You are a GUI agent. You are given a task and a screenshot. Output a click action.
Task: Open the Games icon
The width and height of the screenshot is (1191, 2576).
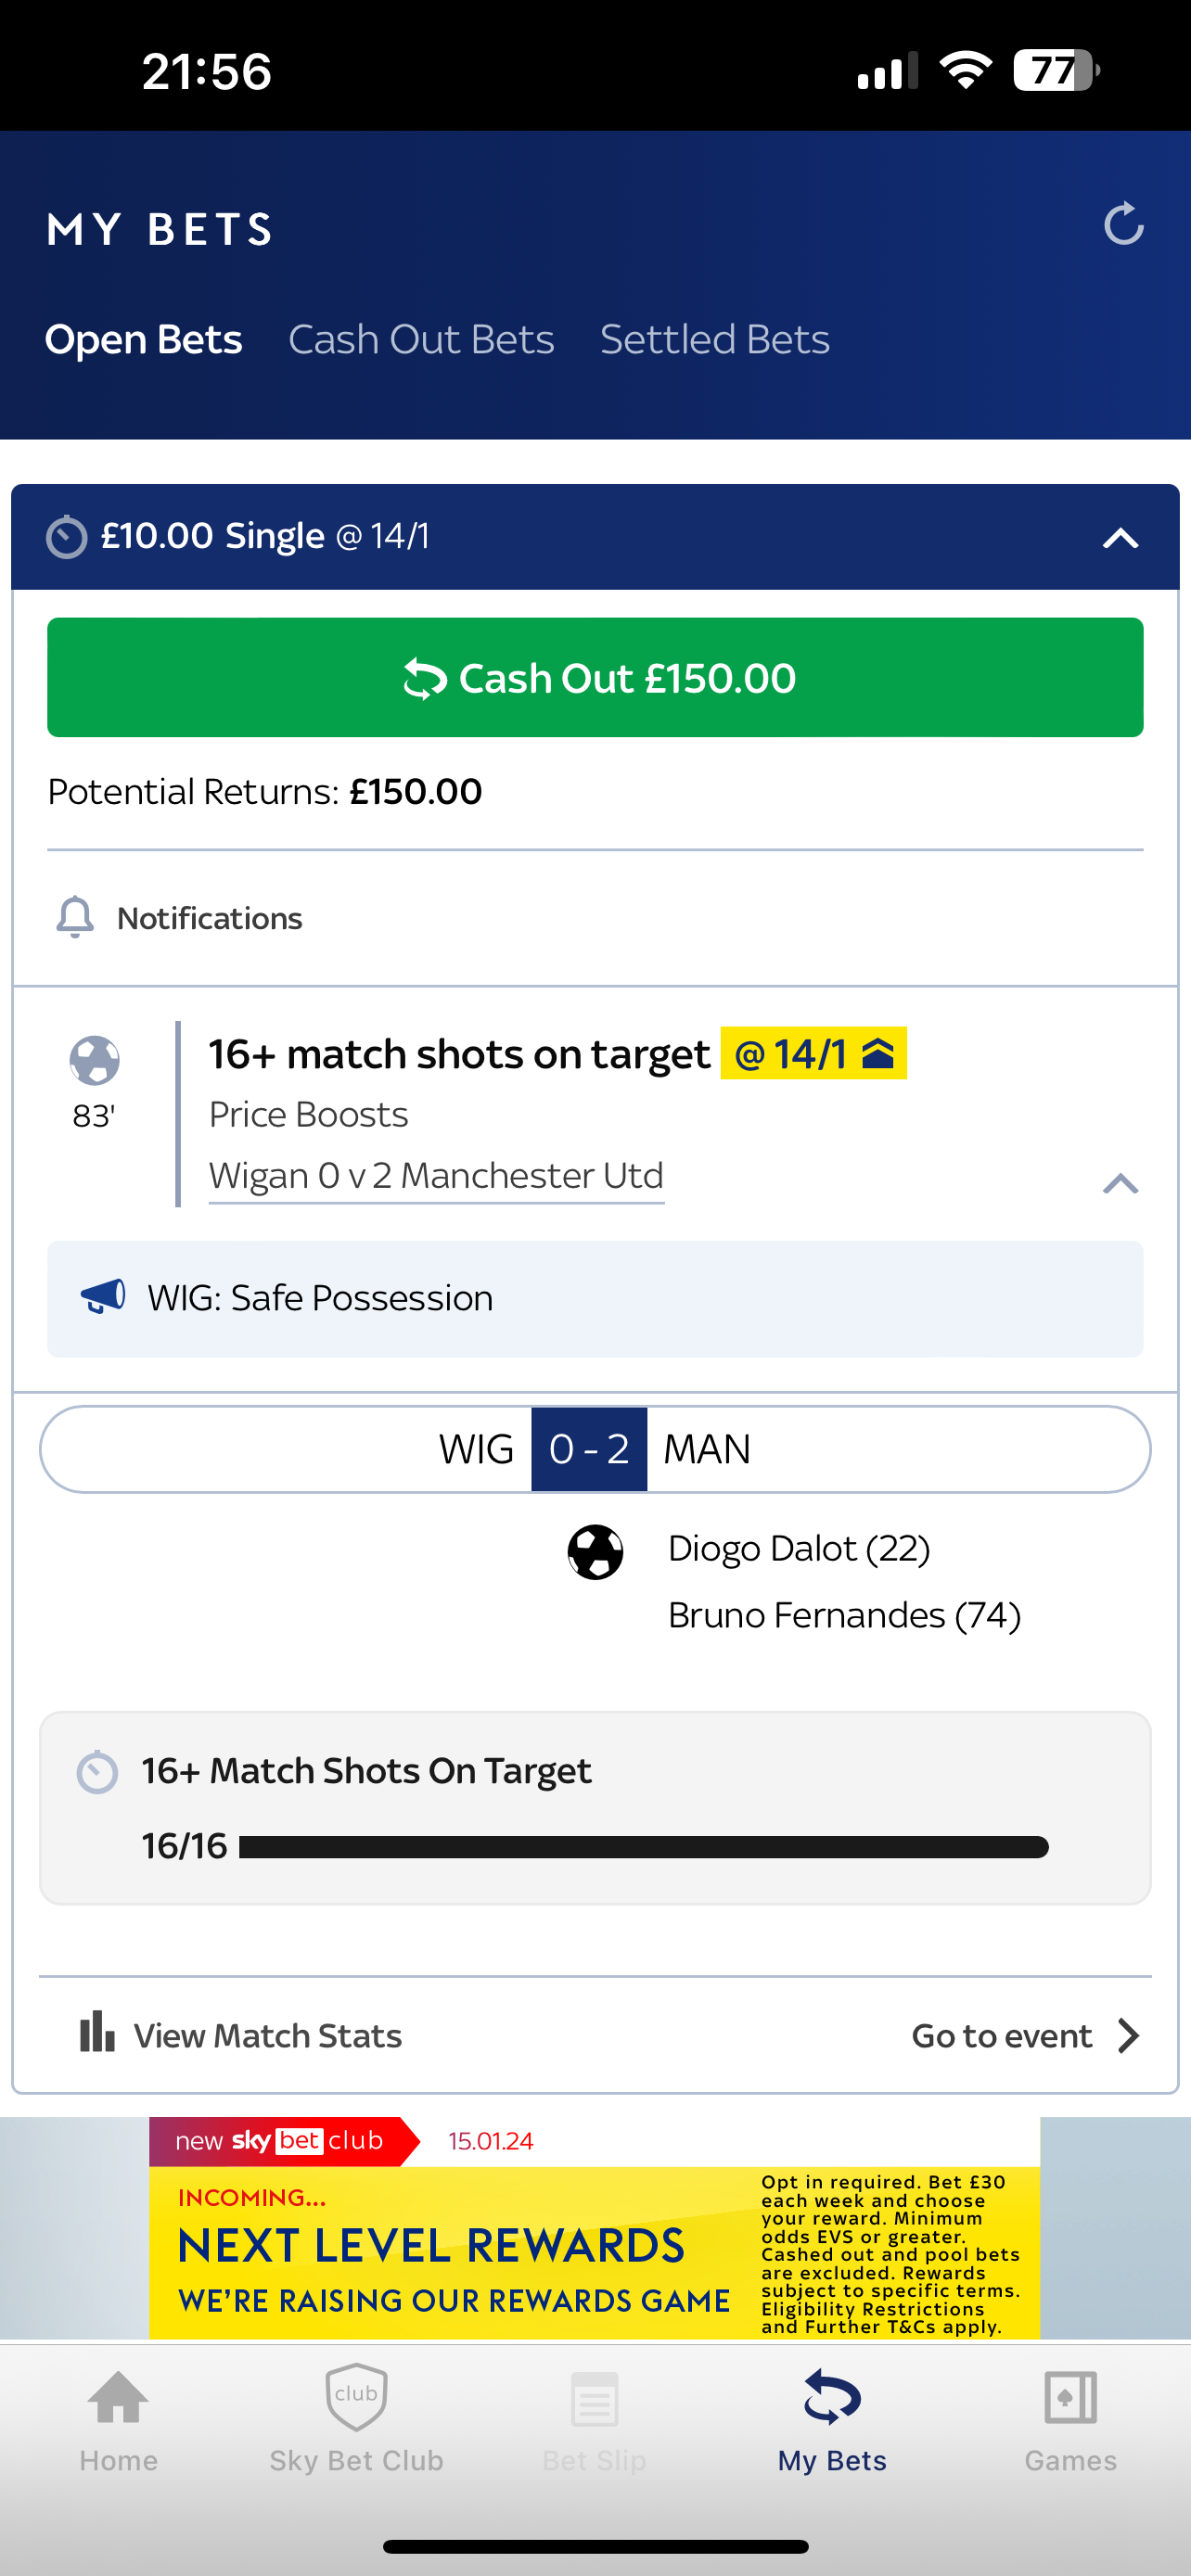(1070, 2398)
